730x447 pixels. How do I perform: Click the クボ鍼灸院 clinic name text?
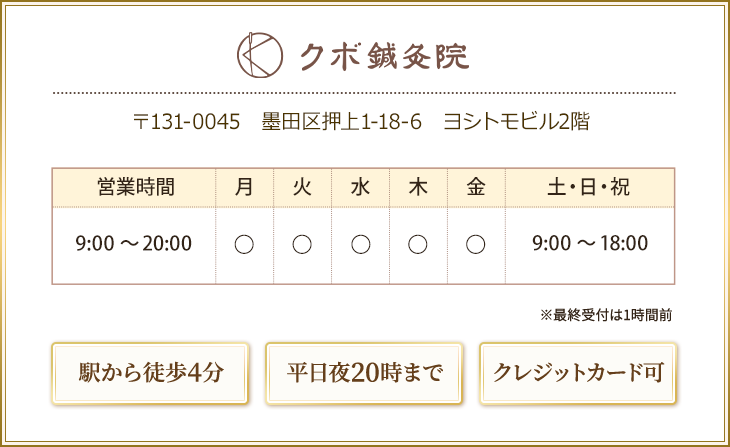pos(384,58)
